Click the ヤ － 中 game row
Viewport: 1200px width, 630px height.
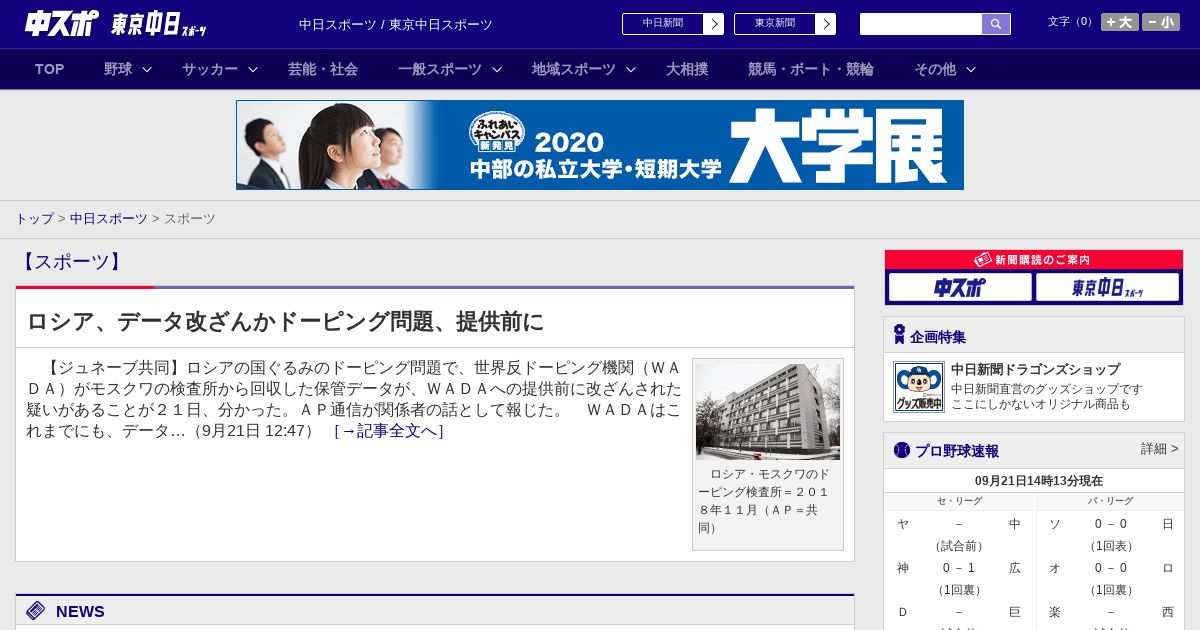pos(959,524)
